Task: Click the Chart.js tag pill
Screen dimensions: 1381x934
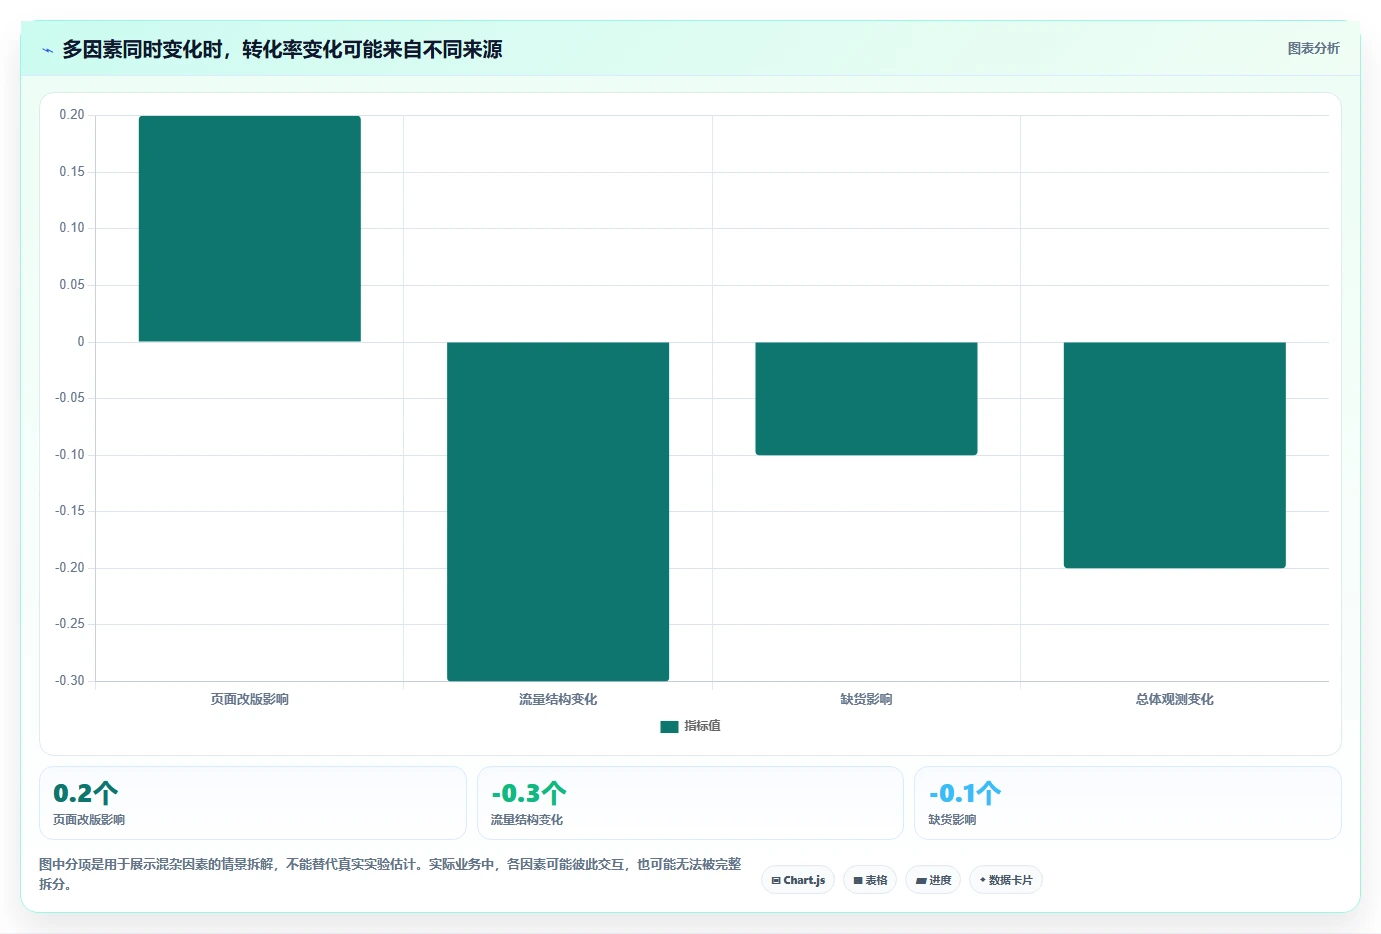Action: click(798, 880)
